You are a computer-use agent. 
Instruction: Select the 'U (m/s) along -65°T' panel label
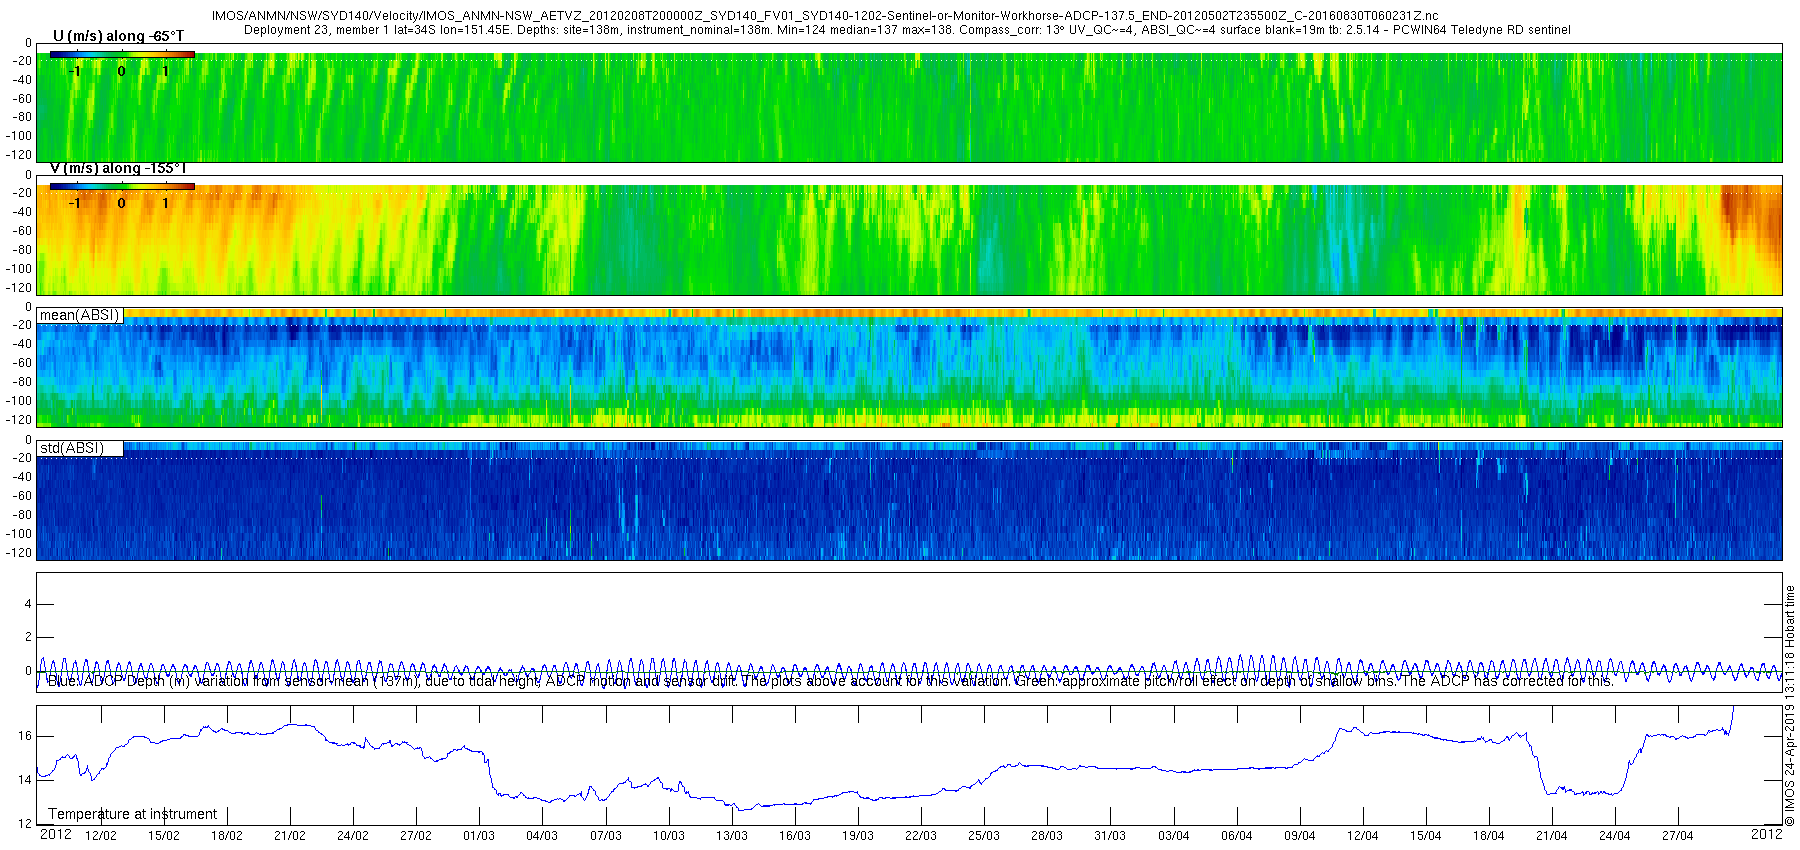118,36
